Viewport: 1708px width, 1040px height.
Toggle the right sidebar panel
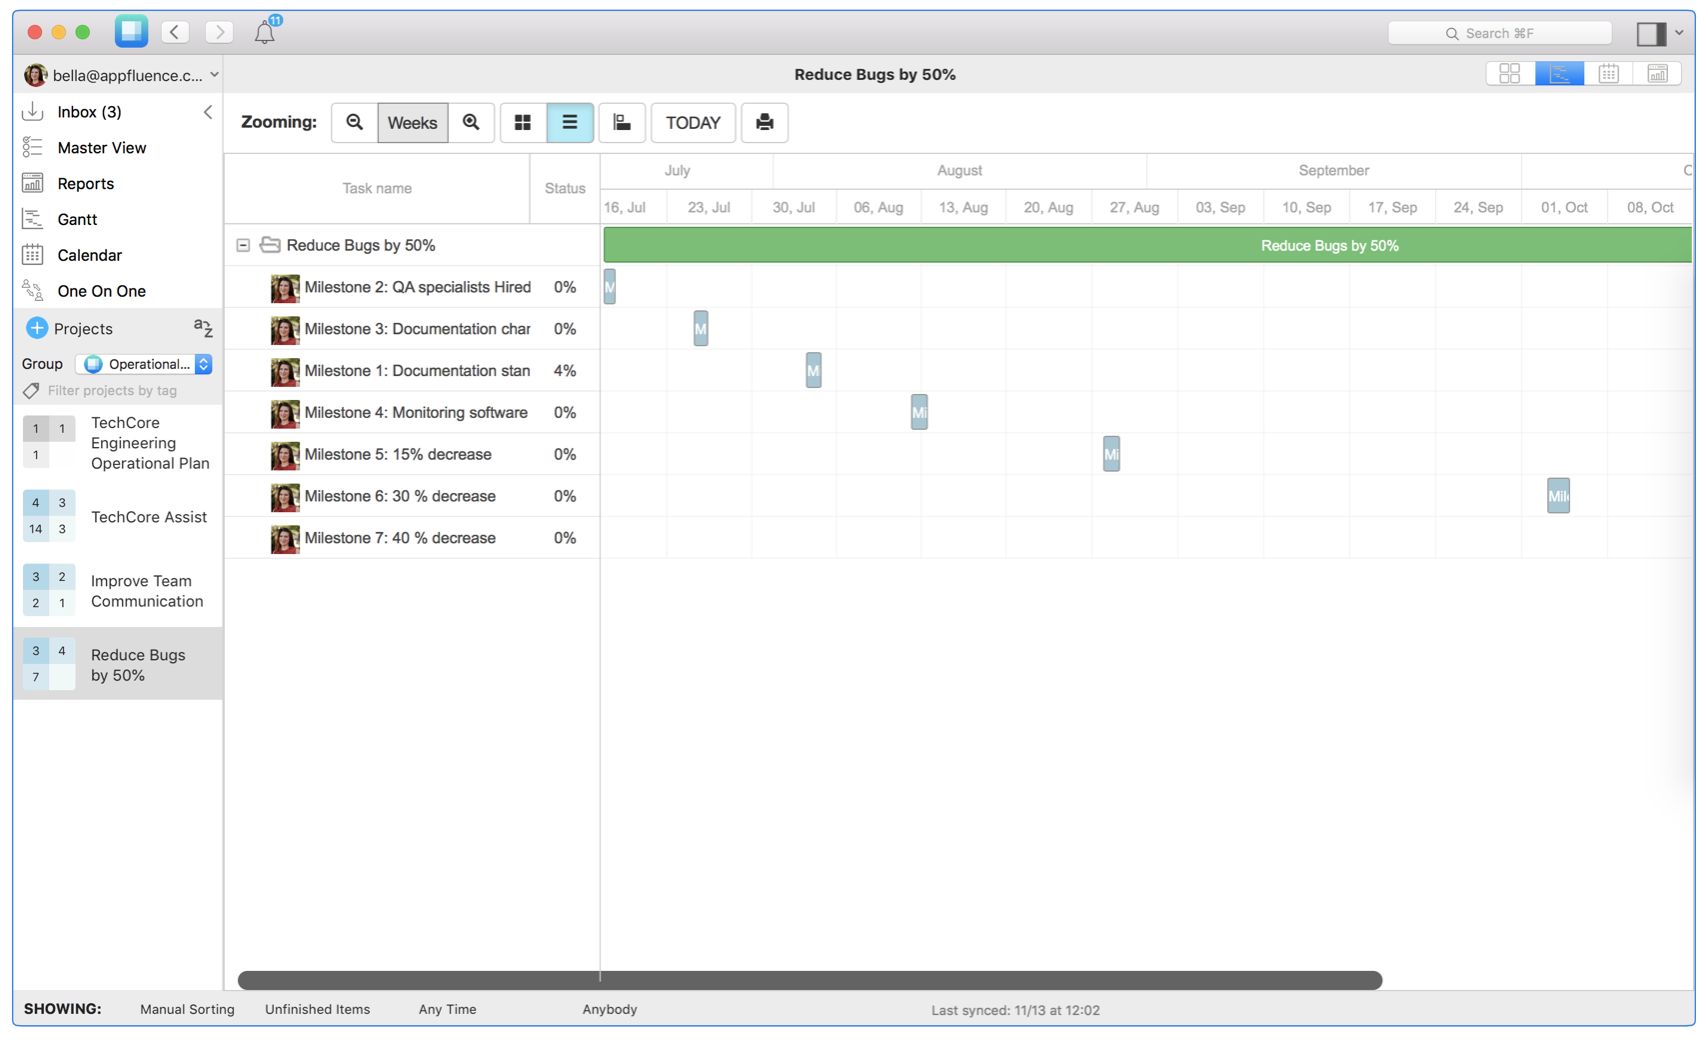point(1651,33)
